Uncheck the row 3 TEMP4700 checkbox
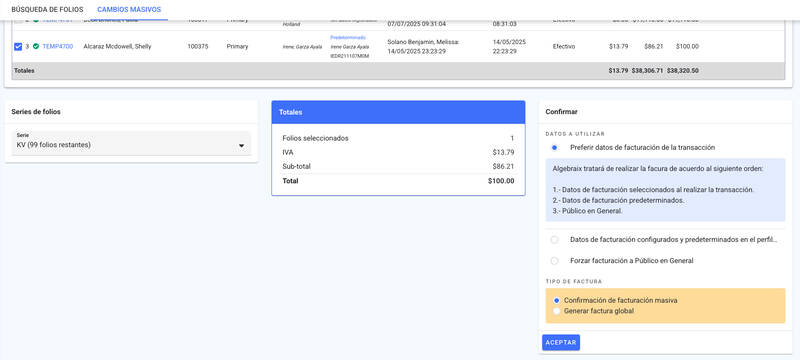This screenshot has height=360, width=800. [18, 46]
